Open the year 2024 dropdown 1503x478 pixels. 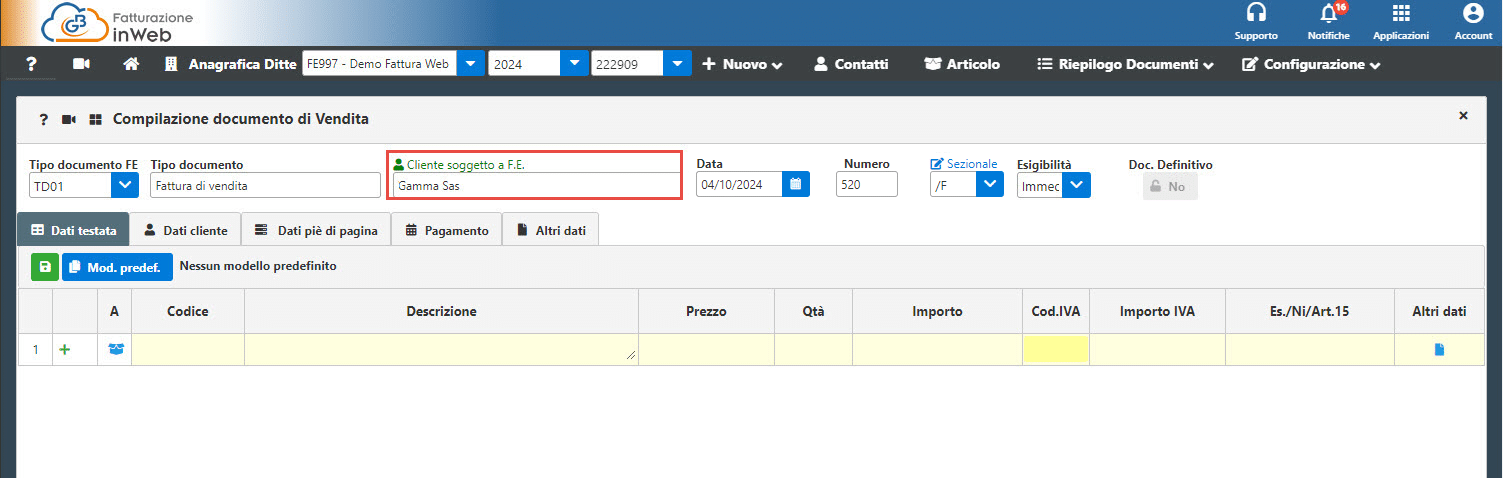[x=573, y=64]
